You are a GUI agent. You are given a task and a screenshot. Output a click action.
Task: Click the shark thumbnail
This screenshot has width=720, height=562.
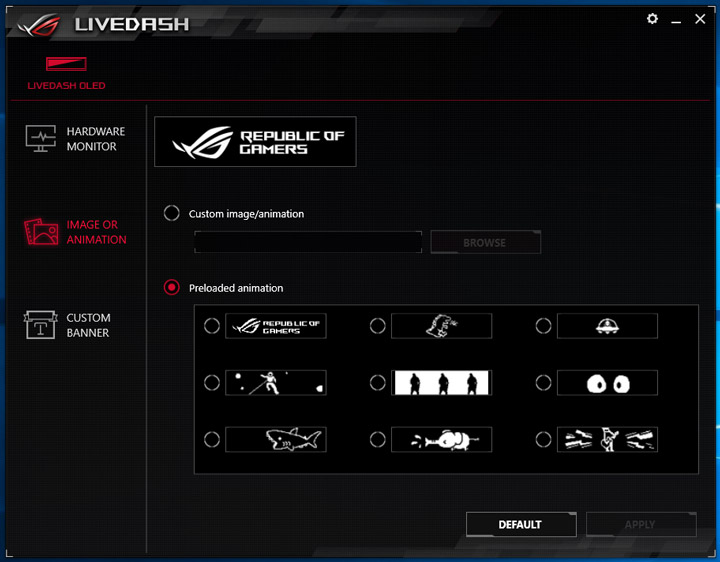[x=276, y=439]
